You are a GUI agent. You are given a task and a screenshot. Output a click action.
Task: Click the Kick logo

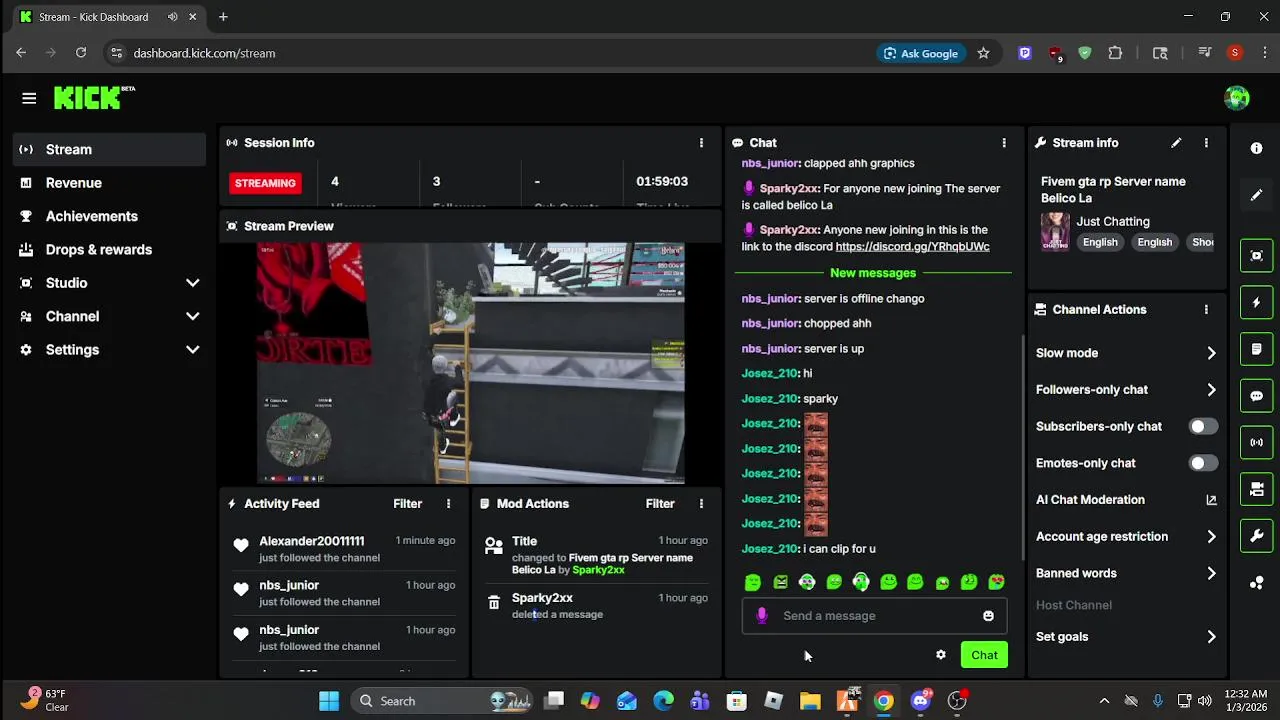point(93,97)
